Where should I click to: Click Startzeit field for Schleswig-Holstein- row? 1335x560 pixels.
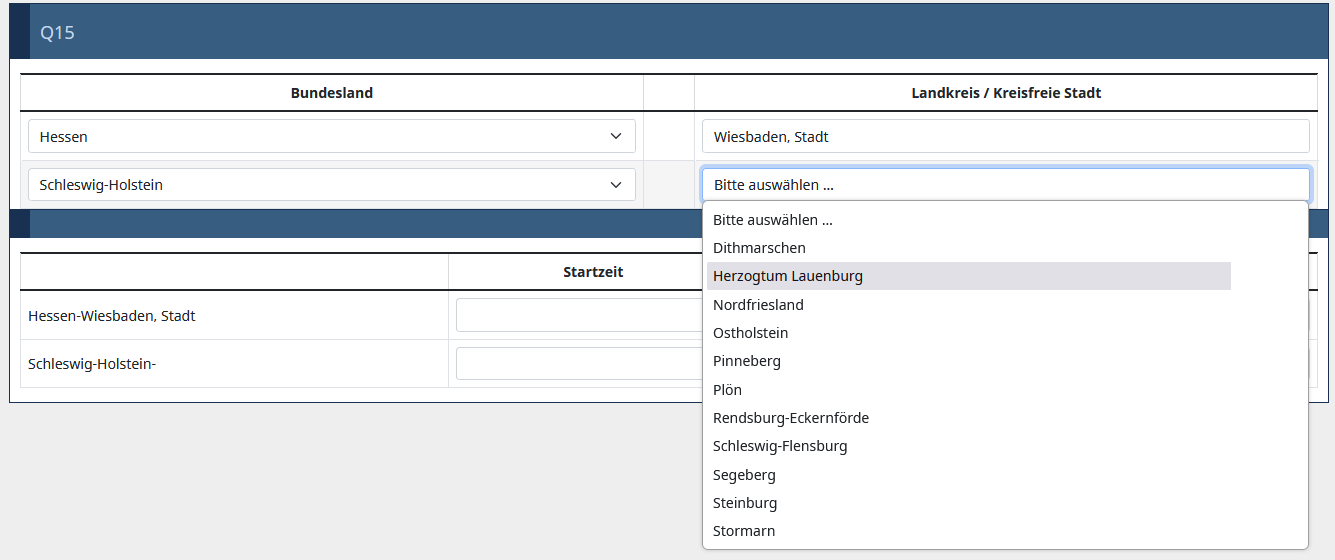tap(579, 363)
